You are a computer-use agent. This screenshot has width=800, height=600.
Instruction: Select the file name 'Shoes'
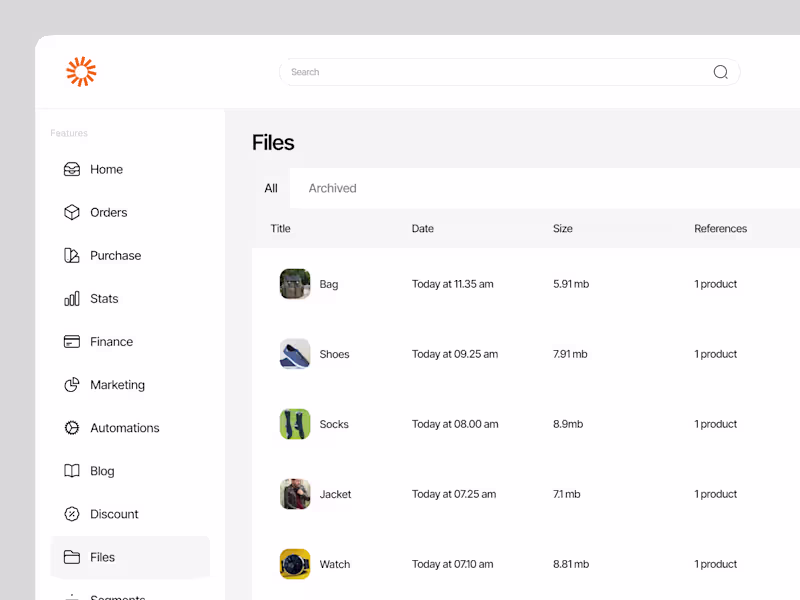click(334, 354)
